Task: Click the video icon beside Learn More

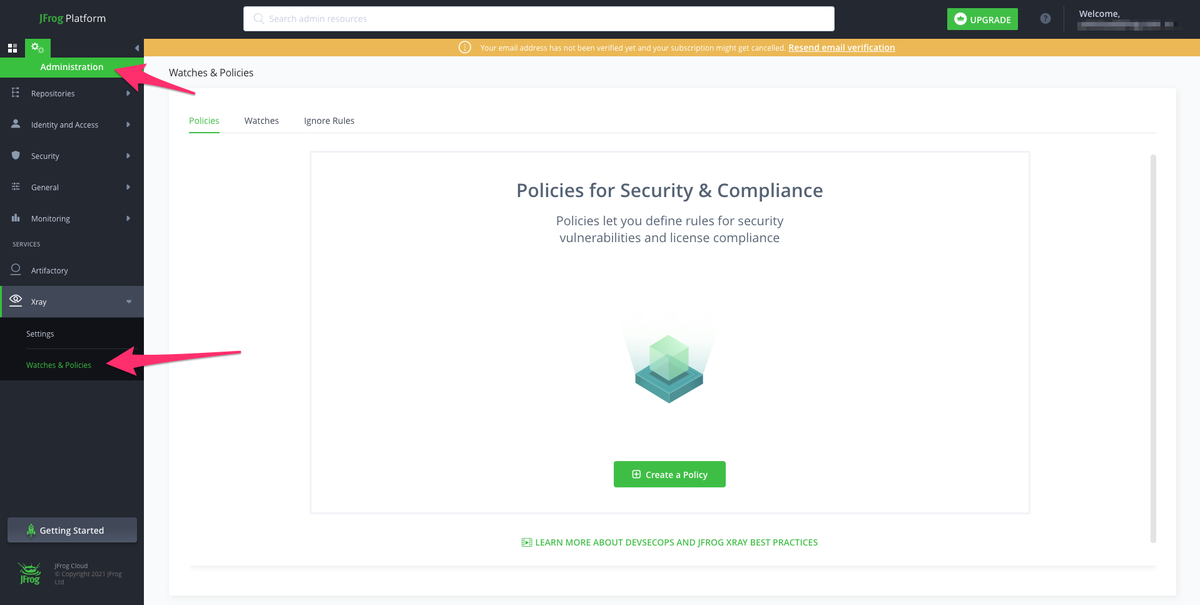Action: pos(526,542)
